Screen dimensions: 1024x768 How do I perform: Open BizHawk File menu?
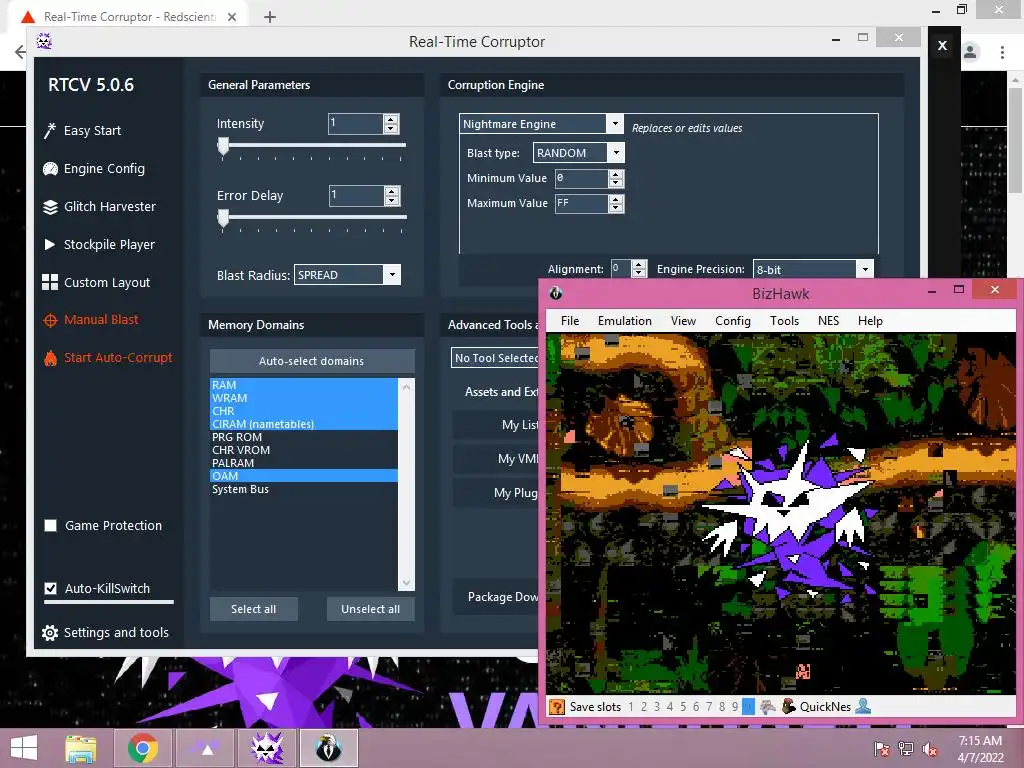pyautogui.click(x=569, y=321)
